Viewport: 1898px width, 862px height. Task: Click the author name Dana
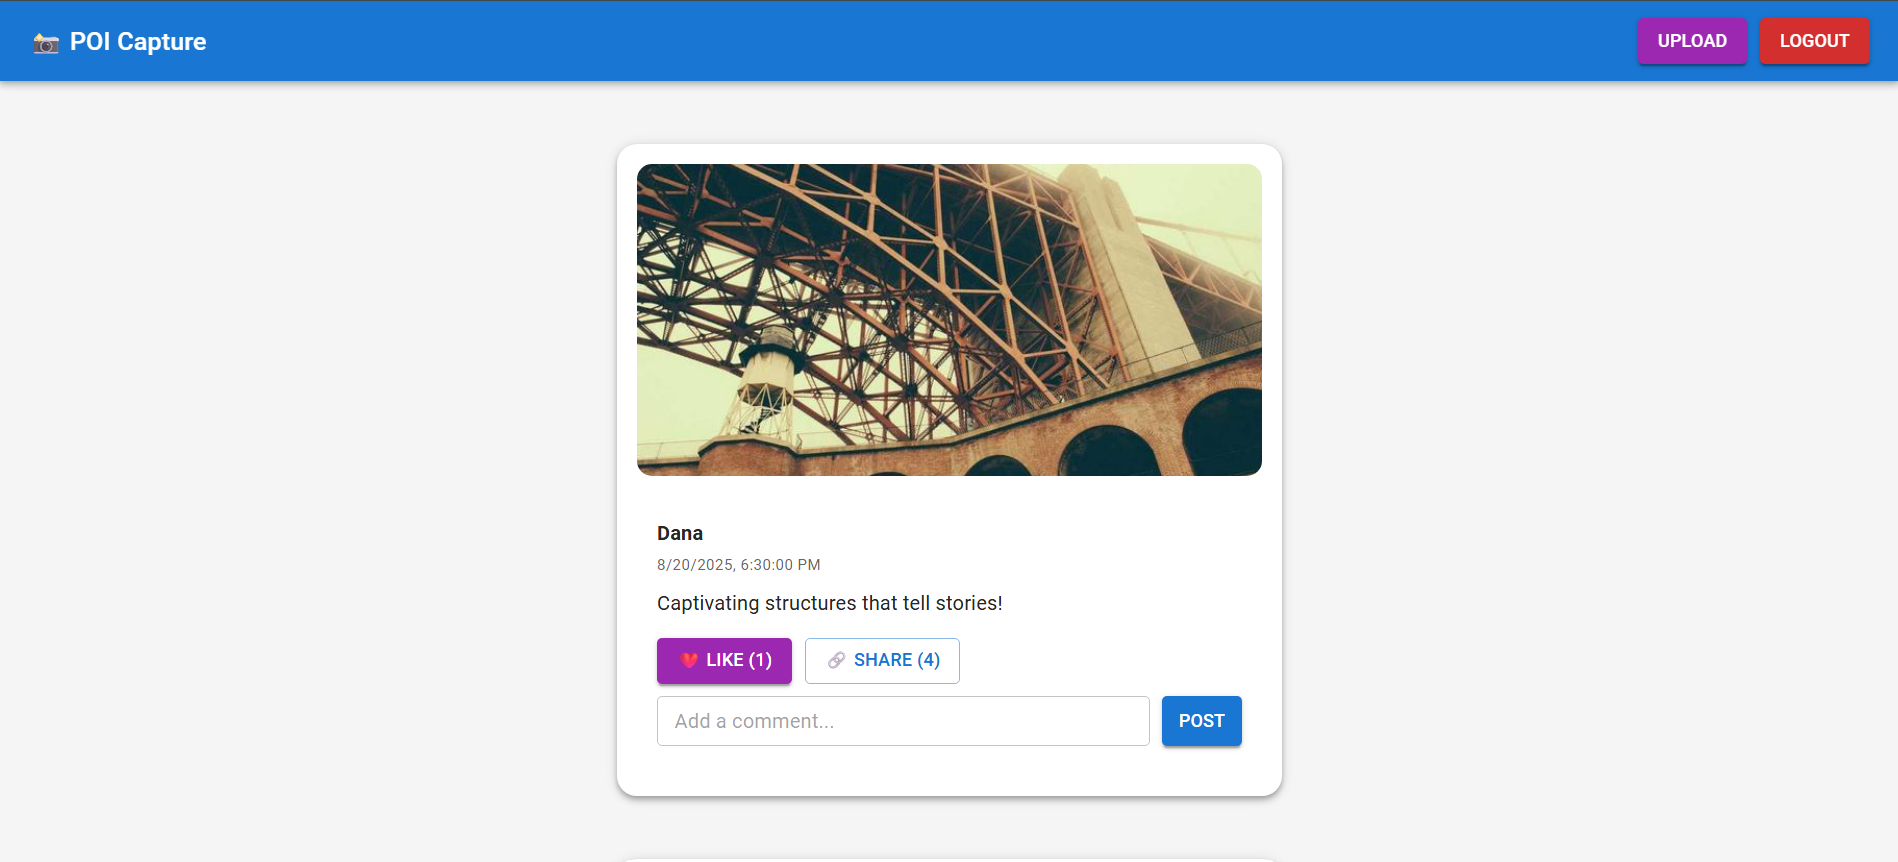pos(680,533)
